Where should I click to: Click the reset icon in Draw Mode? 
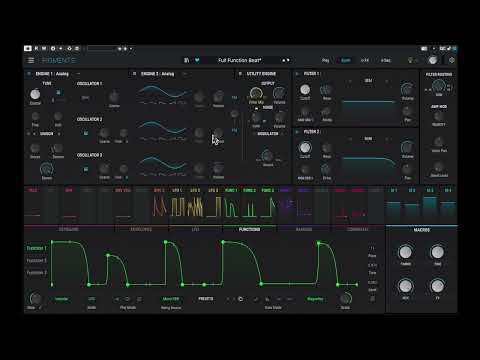point(240,299)
